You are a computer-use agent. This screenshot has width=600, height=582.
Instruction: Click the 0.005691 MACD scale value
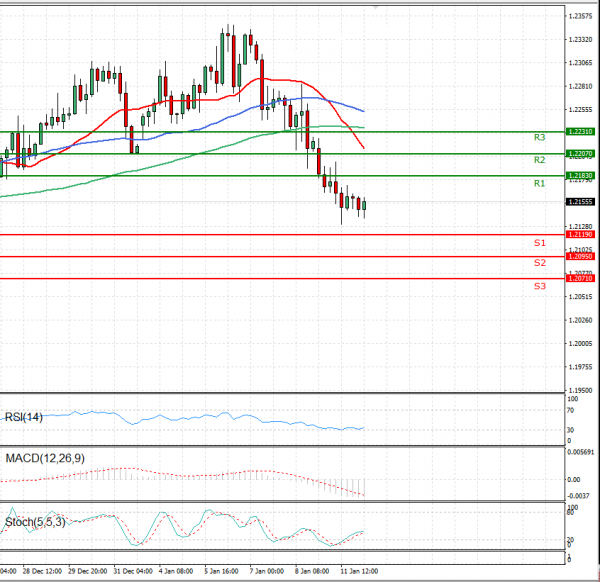tap(580, 452)
